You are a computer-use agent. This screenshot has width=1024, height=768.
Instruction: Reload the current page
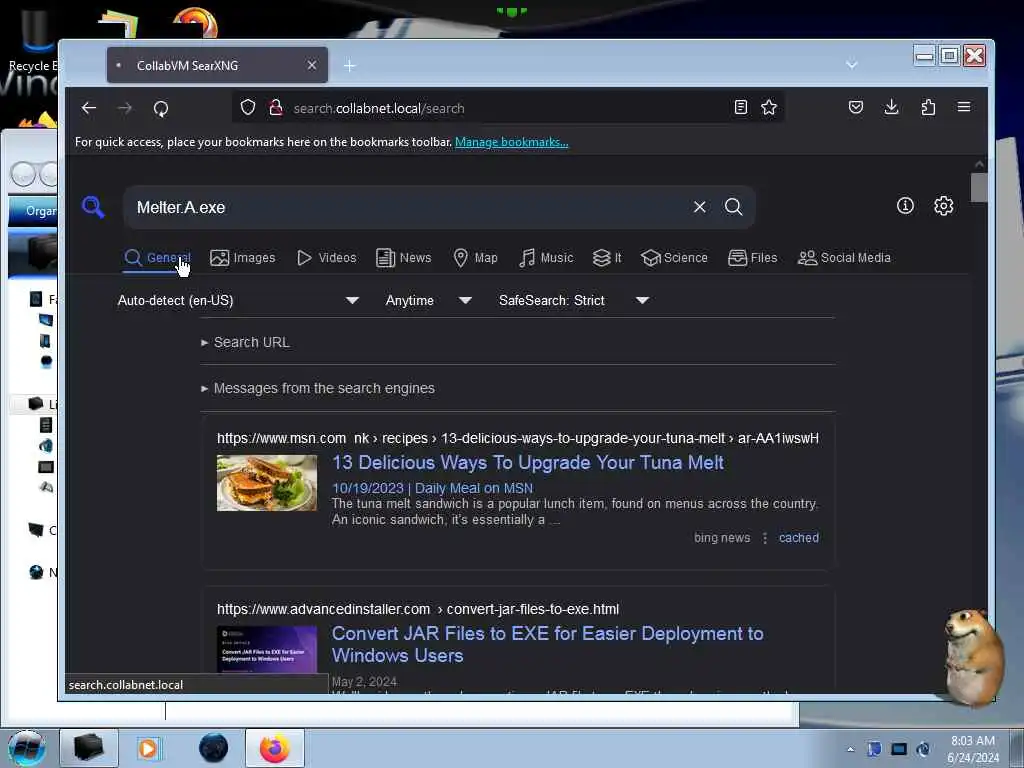pyautogui.click(x=161, y=108)
